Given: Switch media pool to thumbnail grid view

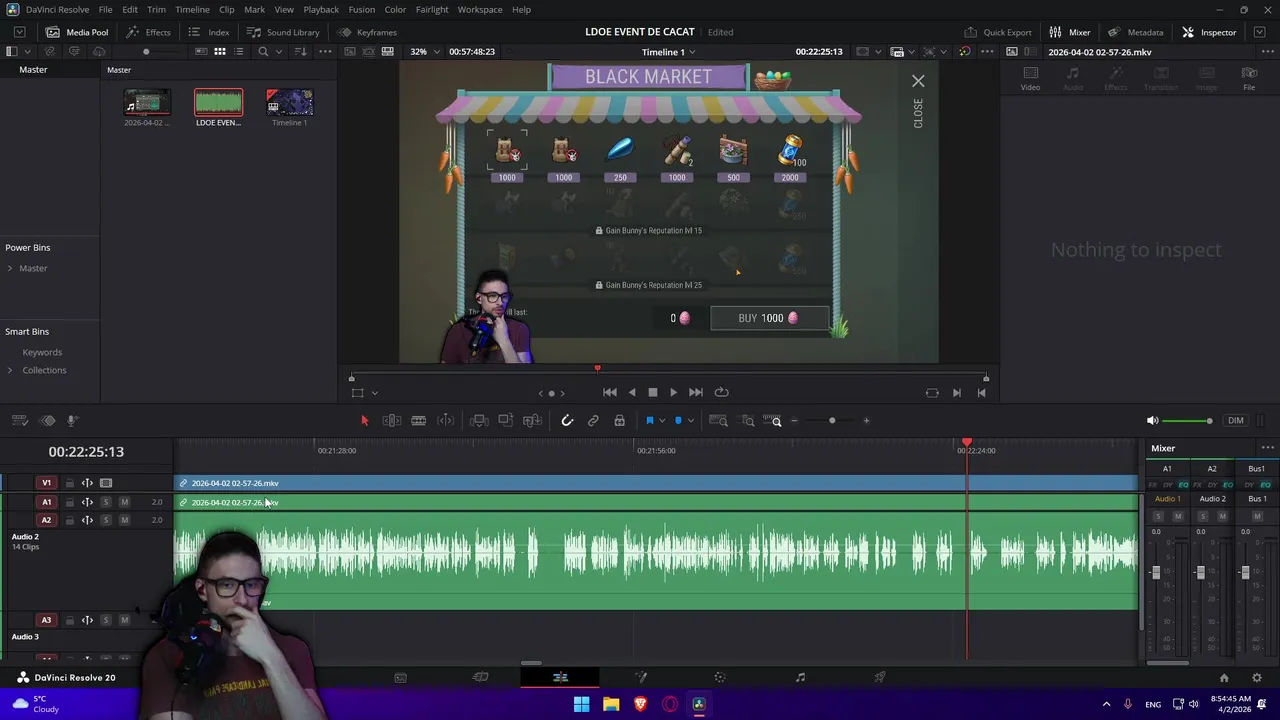Looking at the screenshot, I should pyautogui.click(x=219, y=52).
